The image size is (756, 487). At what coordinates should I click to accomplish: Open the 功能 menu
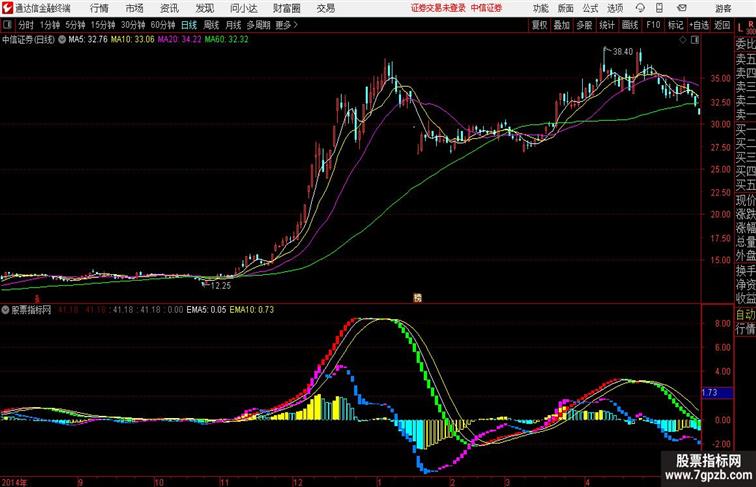coord(541,8)
